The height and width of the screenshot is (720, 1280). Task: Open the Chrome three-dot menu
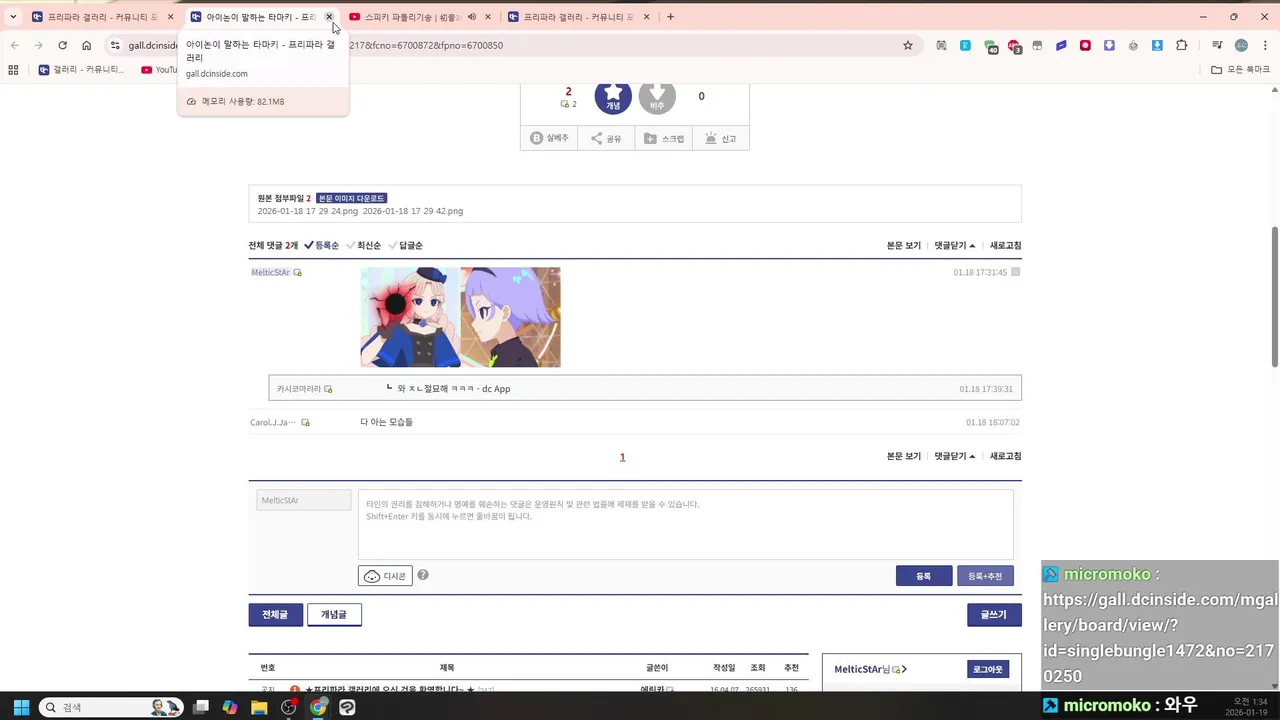coord(1265,45)
